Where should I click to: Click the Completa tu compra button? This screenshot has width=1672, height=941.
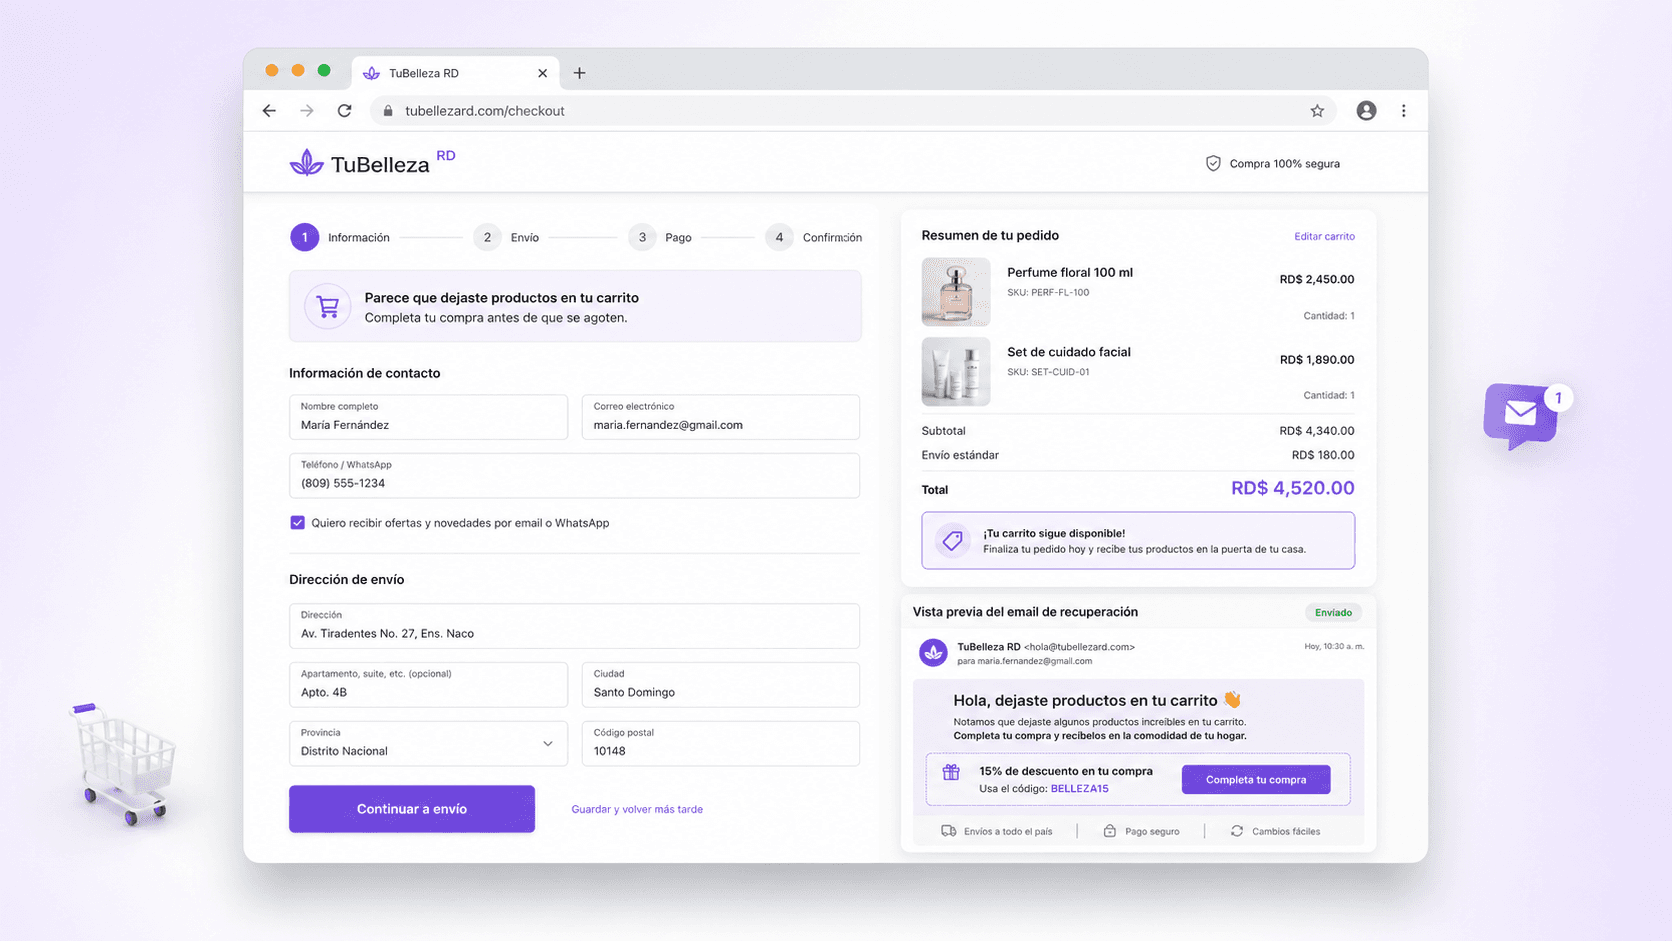pyautogui.click(x=1256, y=780)
